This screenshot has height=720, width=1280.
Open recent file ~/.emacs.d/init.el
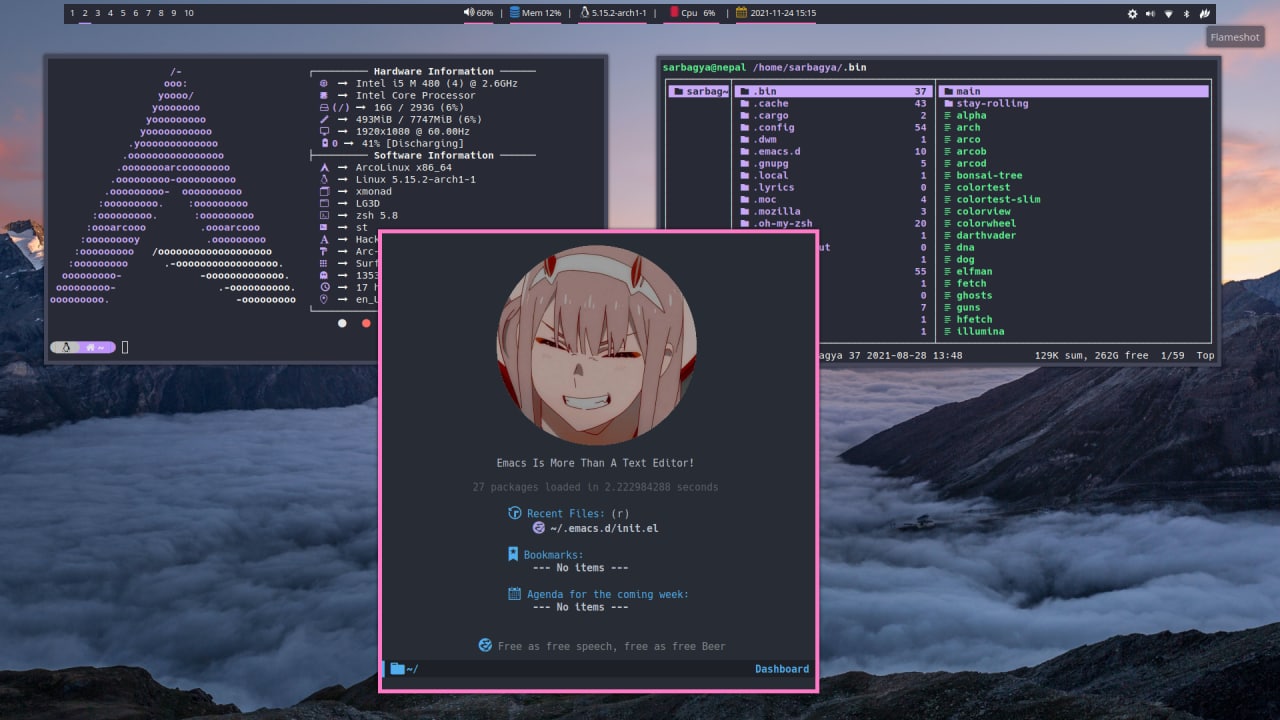[x=604, y=528]
